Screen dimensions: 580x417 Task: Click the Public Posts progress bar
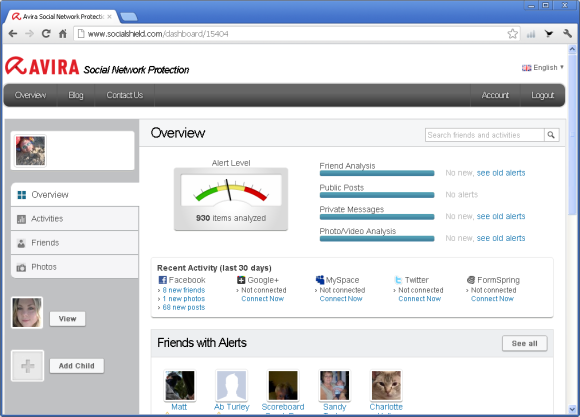tap(377, 195)
